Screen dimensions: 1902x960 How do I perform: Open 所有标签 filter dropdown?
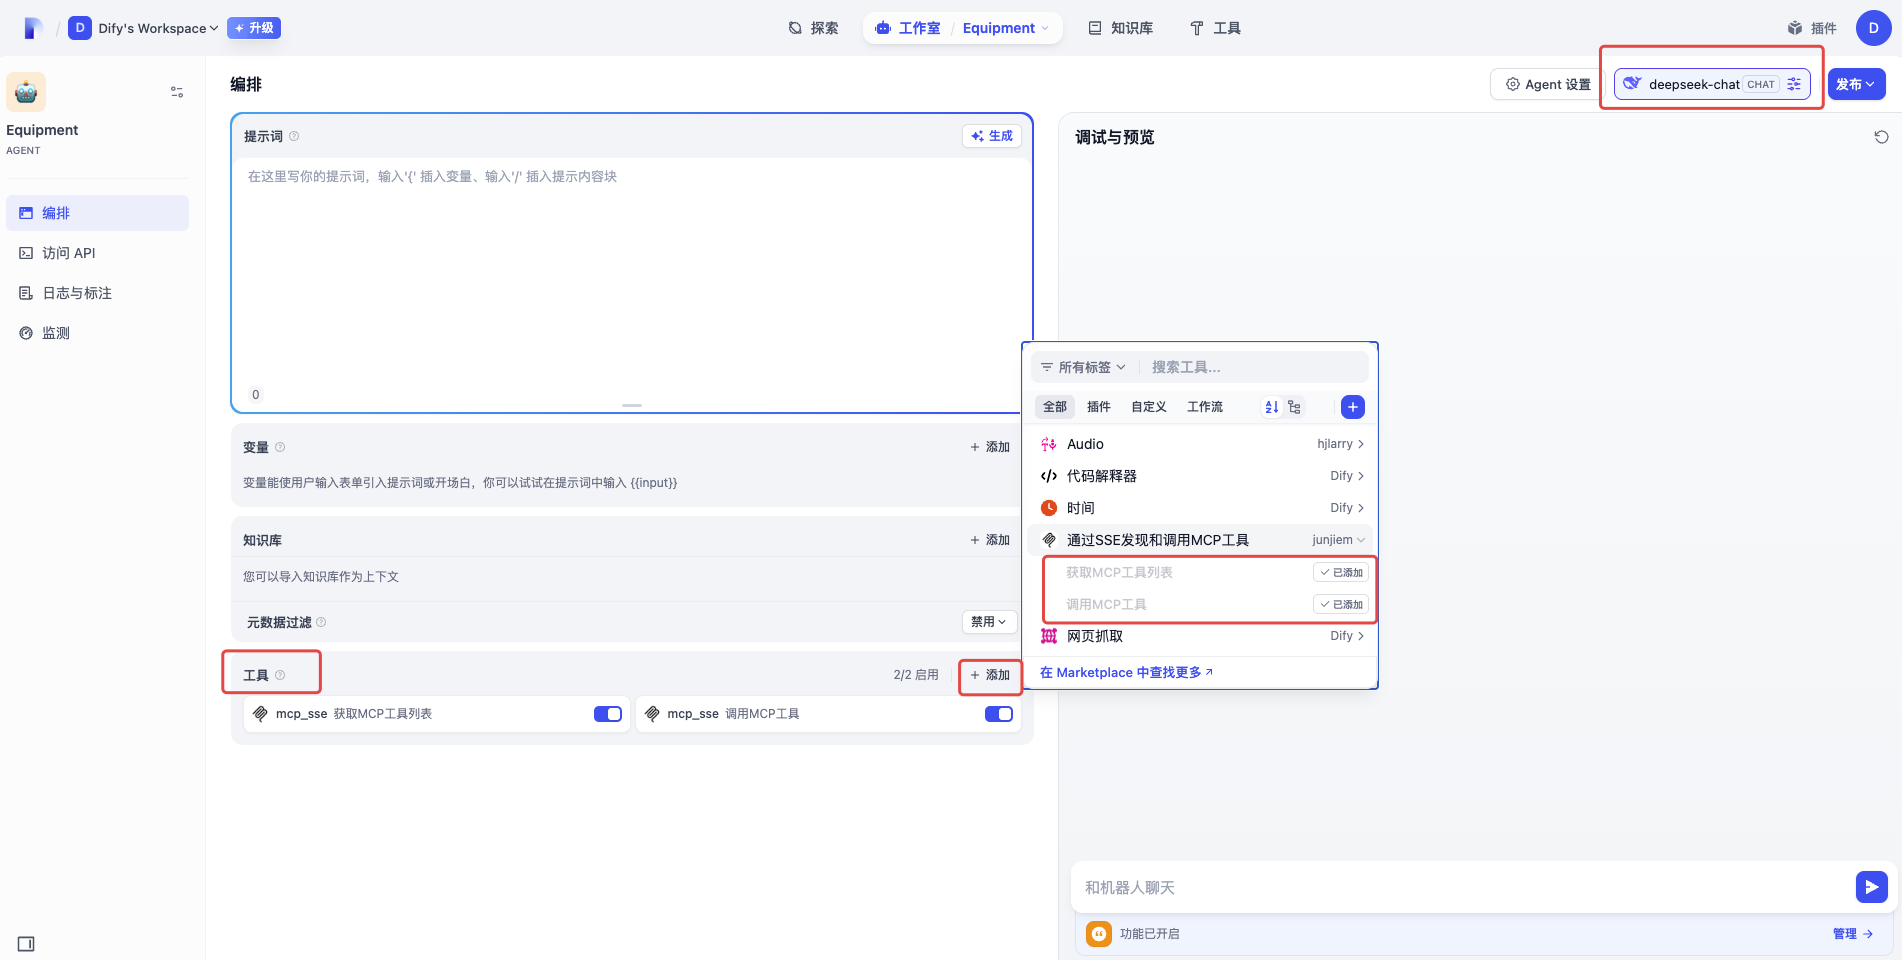[1083, 367]
